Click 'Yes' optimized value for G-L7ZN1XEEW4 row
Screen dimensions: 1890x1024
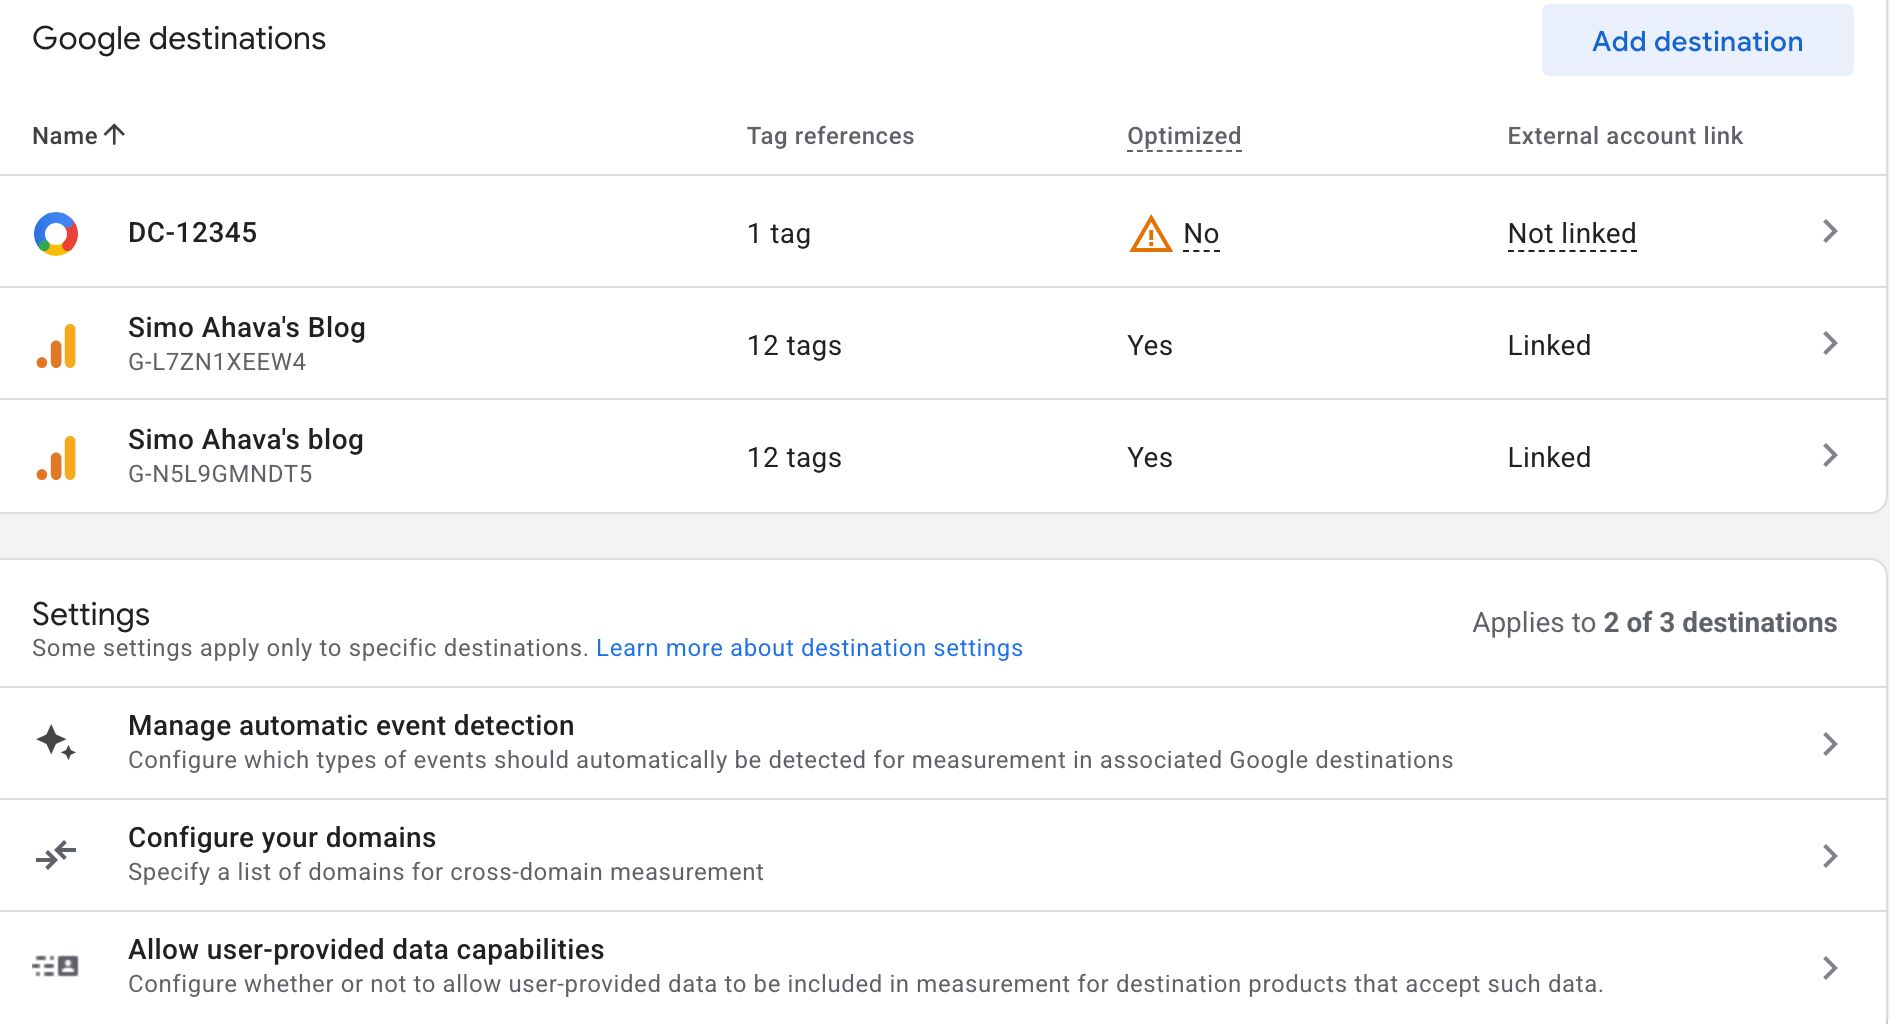pyautogui.click(x=1150, y=346)
